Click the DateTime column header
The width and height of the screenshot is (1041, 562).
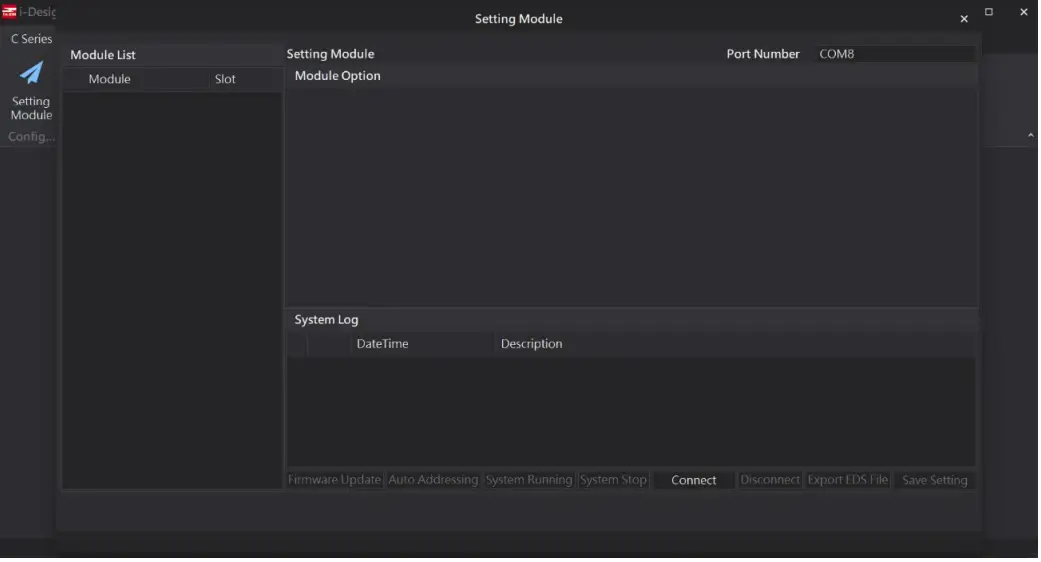(x=382, y=344)
